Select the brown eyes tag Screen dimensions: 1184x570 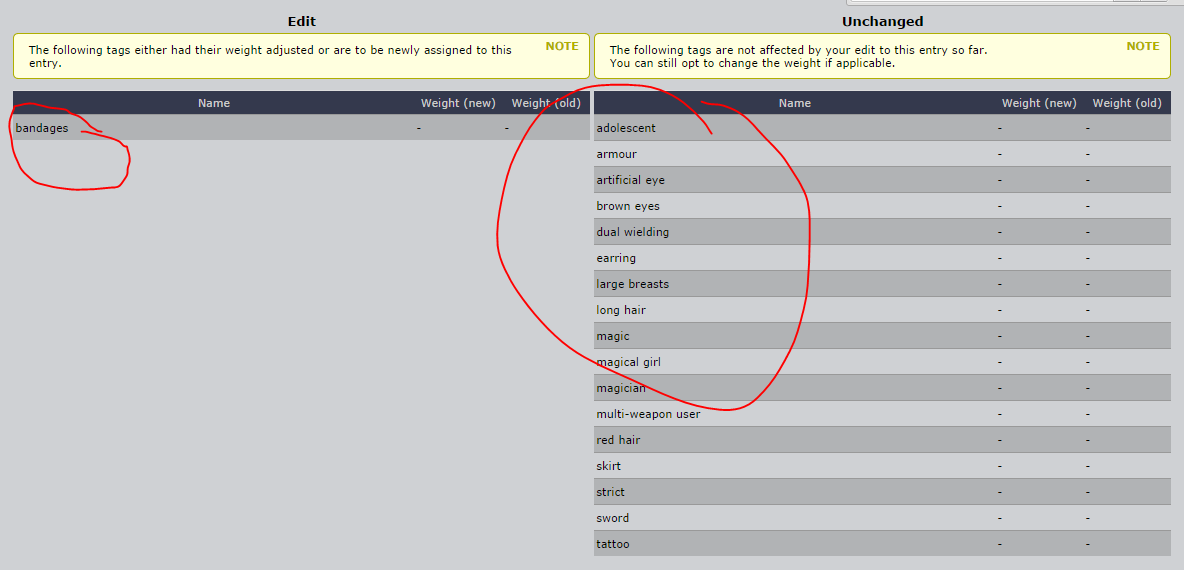pyautogui.click(x=628, y=206)
